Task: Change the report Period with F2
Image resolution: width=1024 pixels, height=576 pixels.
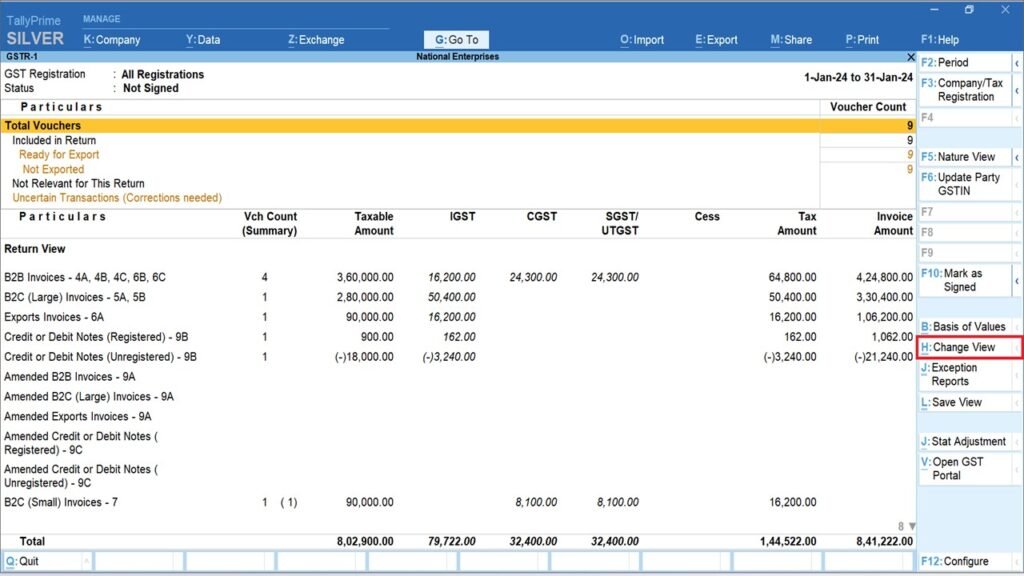Action: (955, 62)
